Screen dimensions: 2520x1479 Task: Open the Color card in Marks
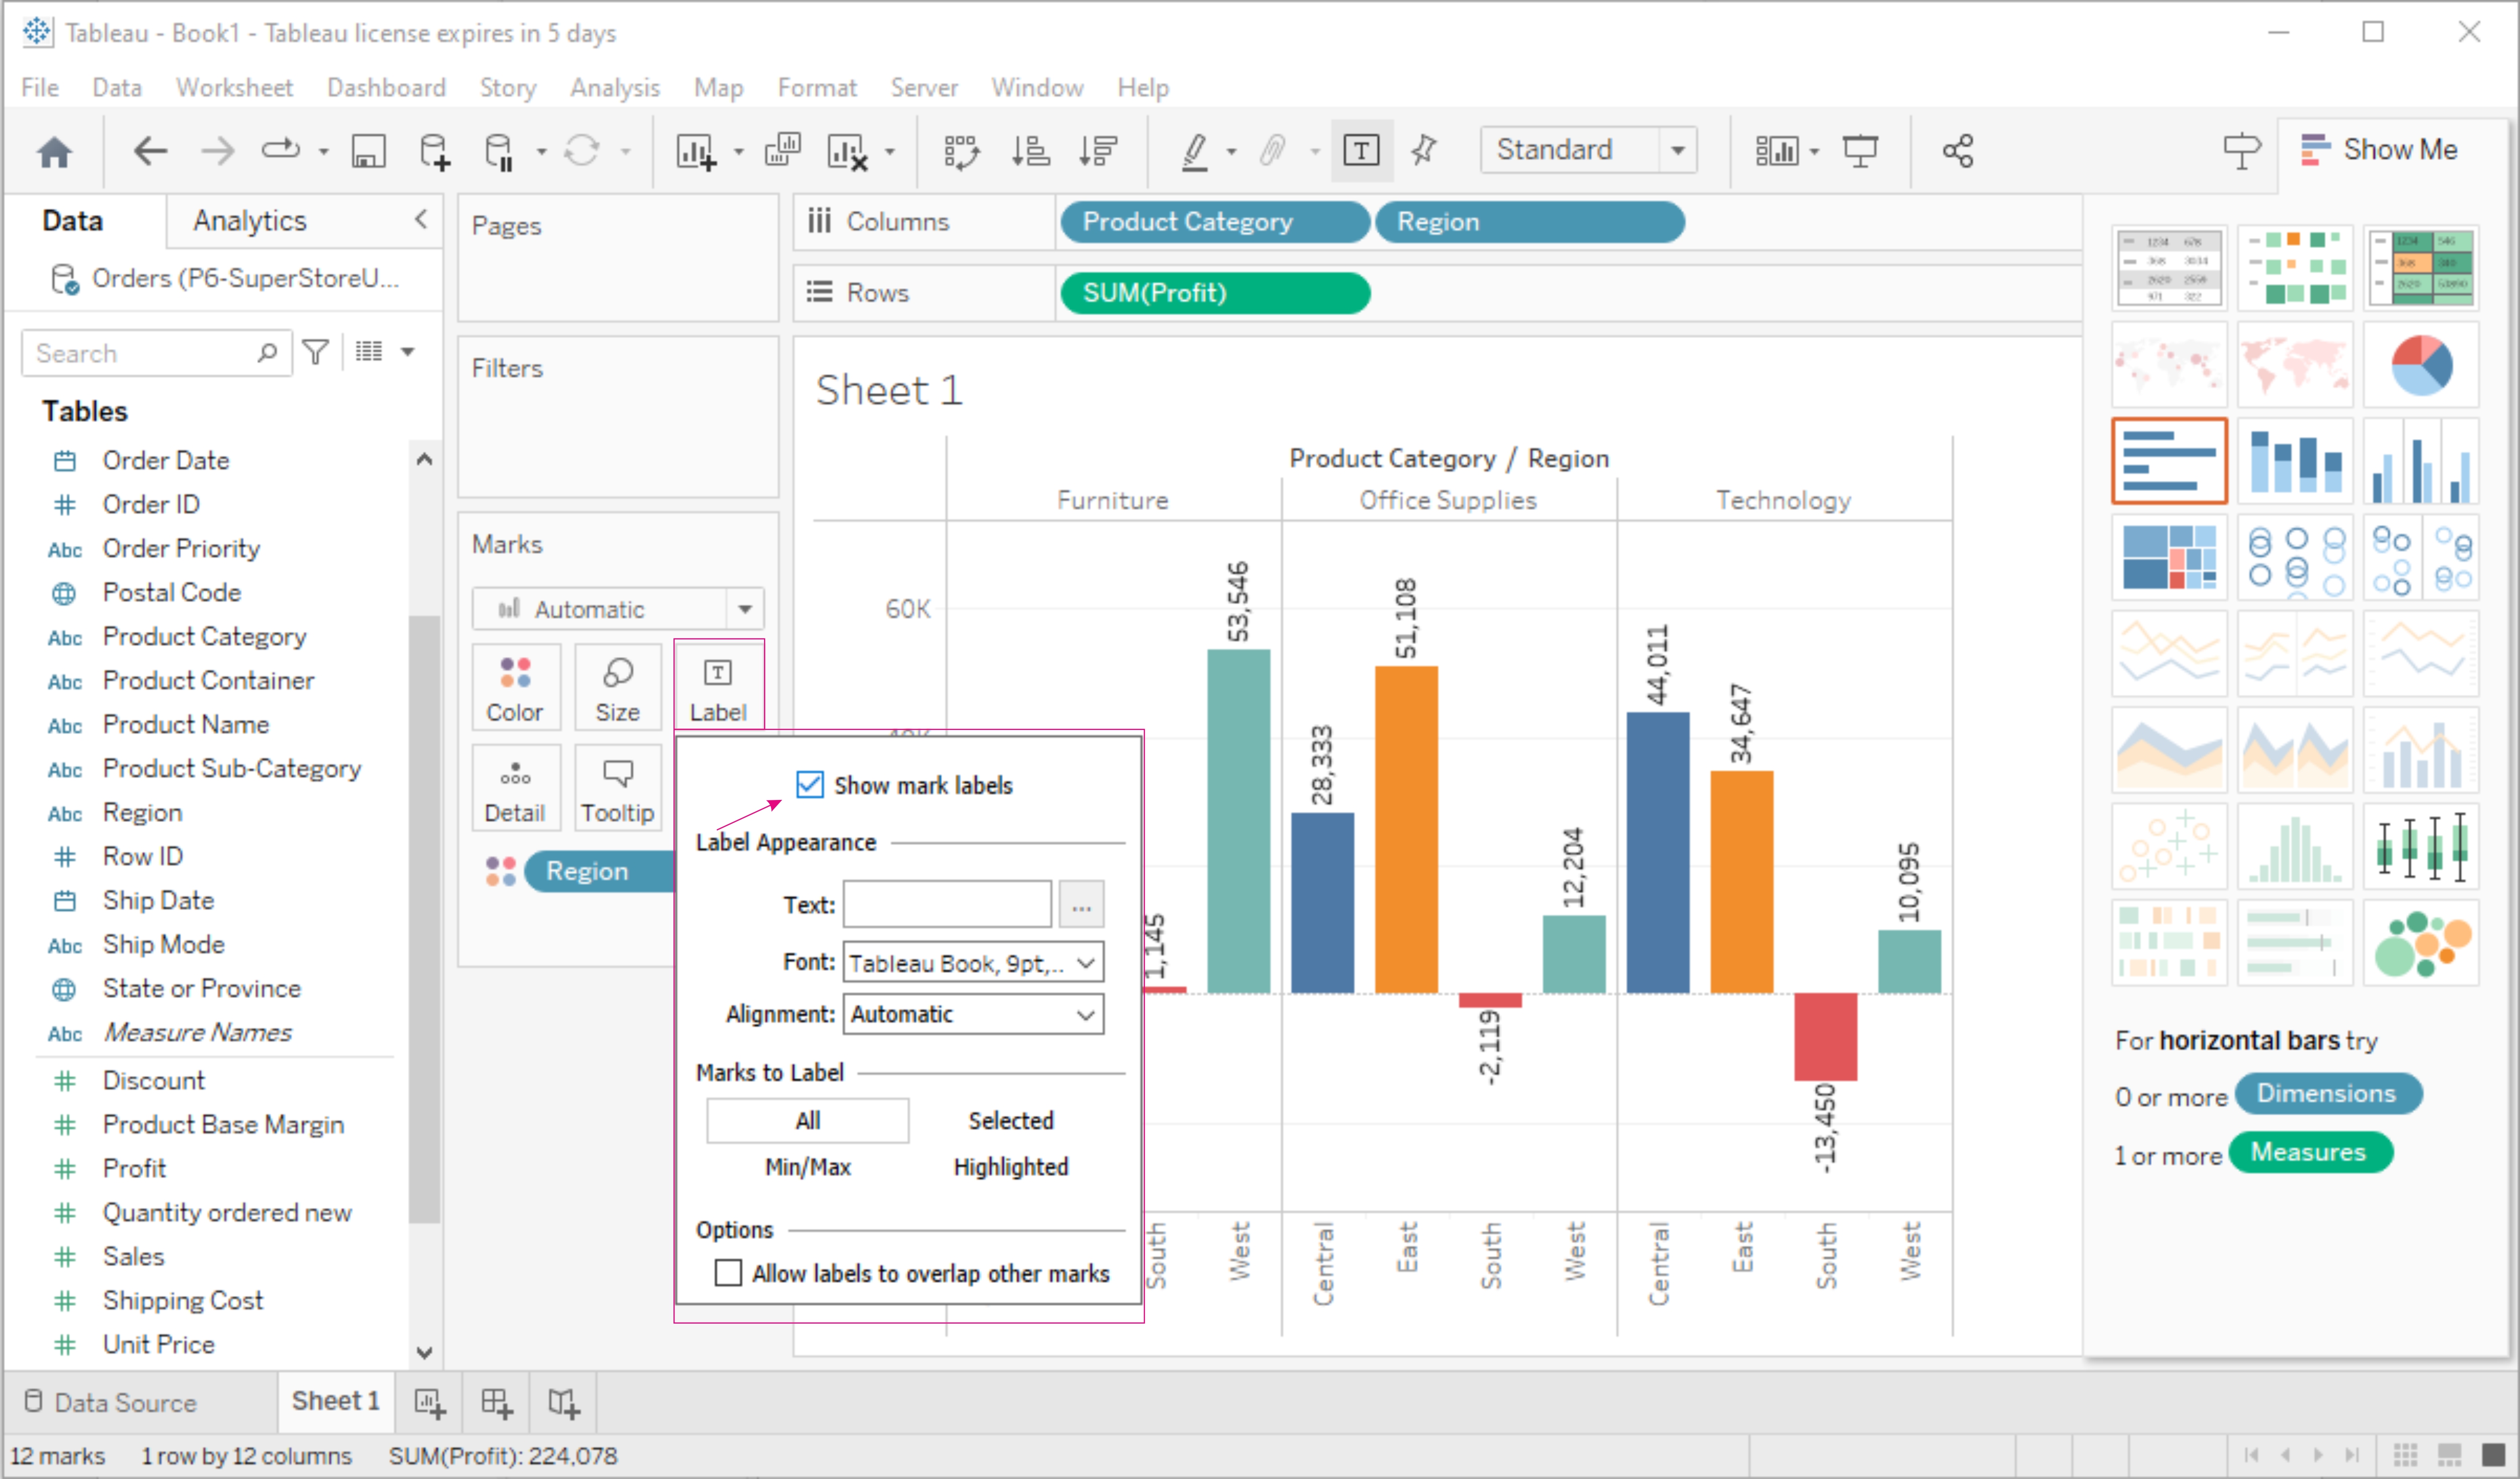tap(515, 689)
